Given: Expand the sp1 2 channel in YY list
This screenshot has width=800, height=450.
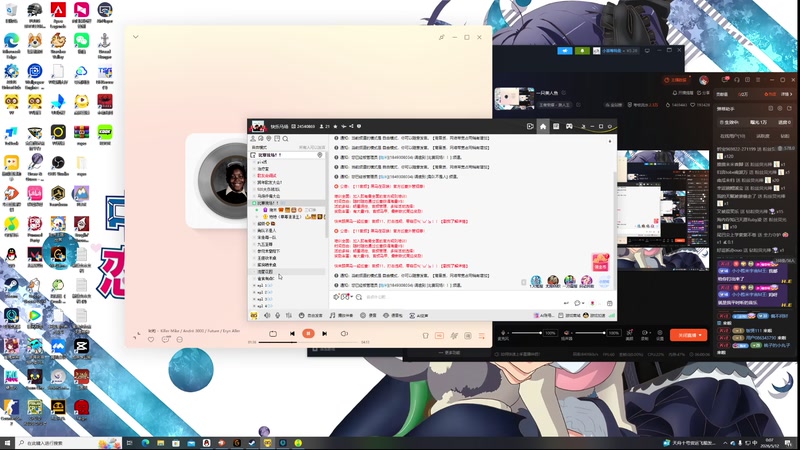Looking at the screenshot, I should (x=254, y=292).
